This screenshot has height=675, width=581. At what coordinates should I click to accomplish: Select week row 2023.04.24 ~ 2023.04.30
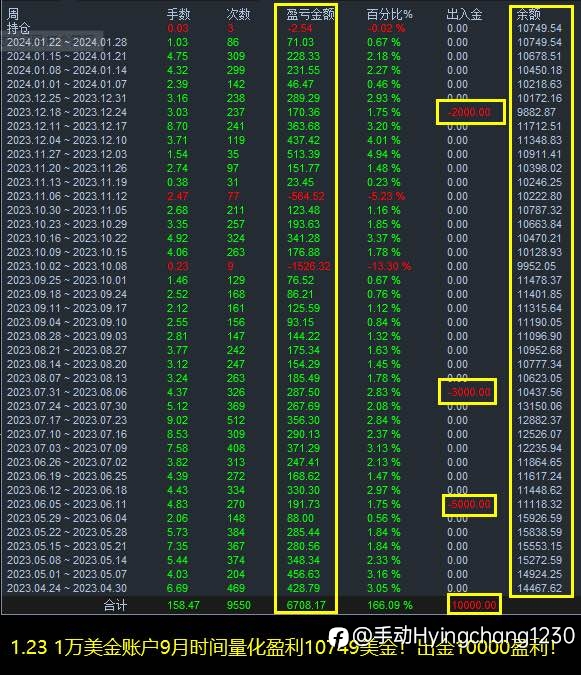point(67,588)
